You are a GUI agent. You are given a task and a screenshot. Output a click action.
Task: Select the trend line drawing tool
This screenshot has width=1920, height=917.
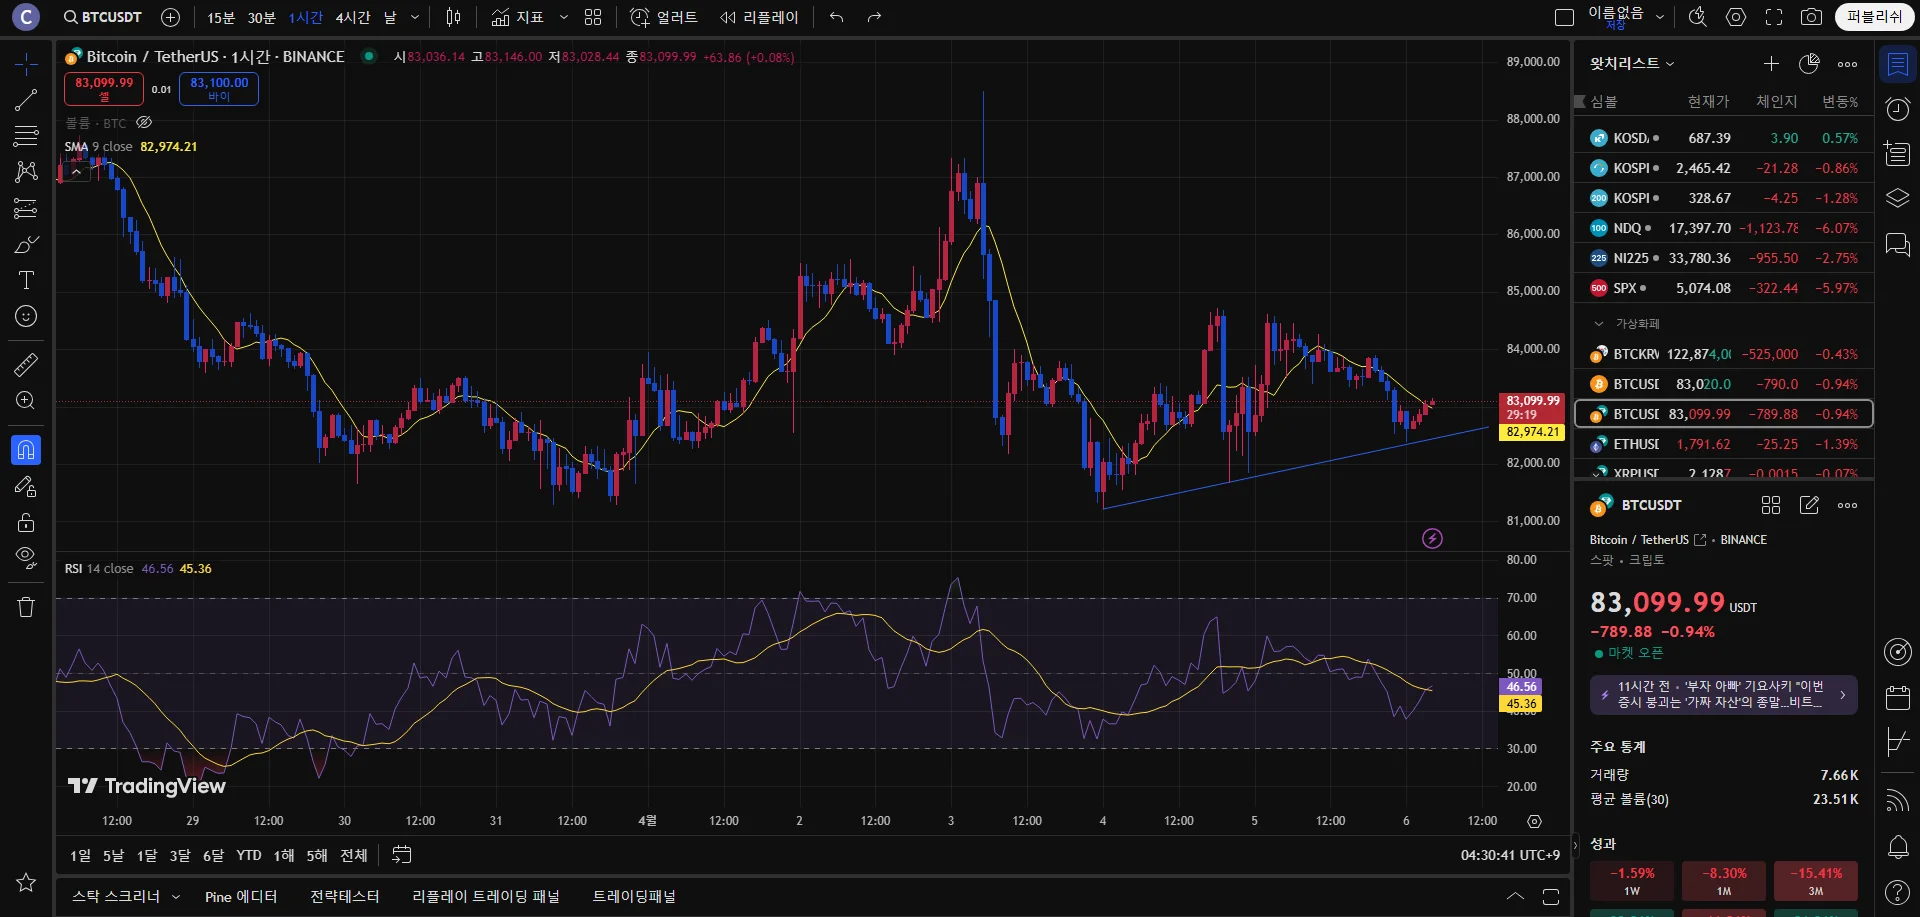(26, 100)
